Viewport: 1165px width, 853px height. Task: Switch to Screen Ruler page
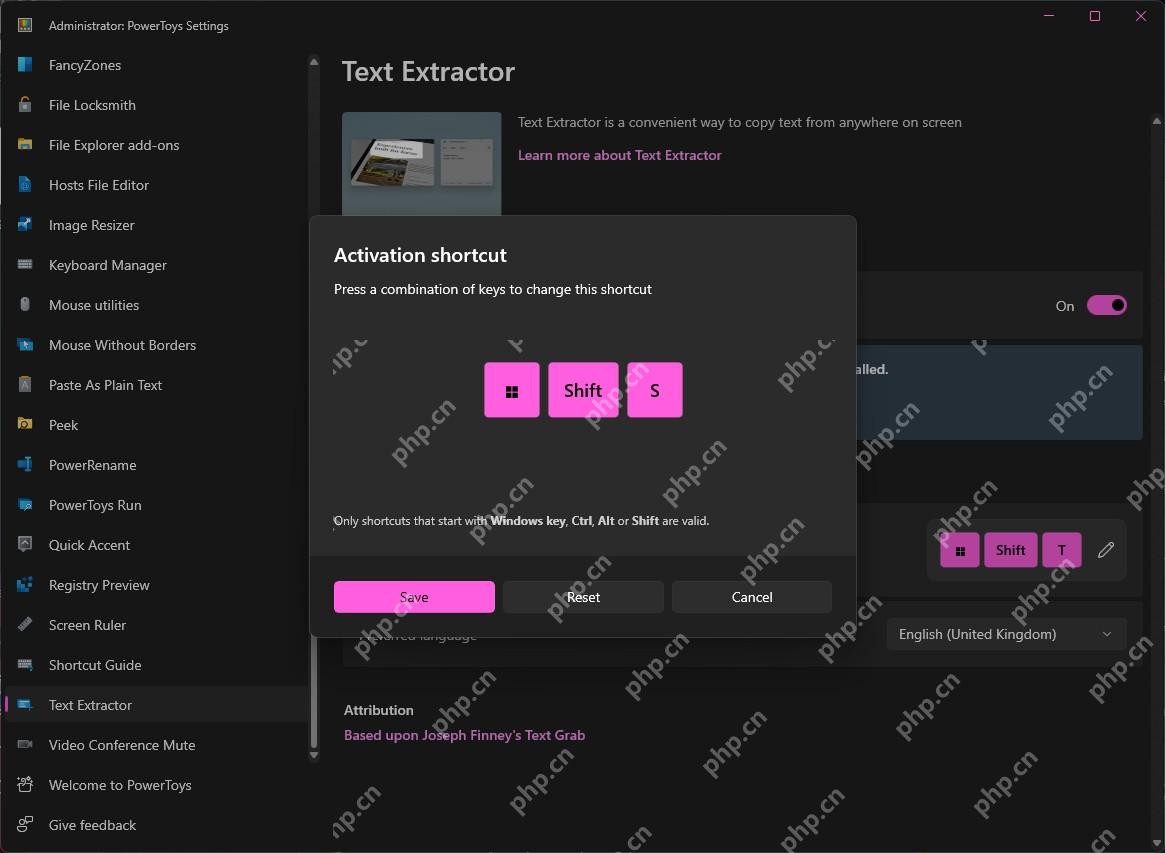pyautogui.click(x=88, y=625)
